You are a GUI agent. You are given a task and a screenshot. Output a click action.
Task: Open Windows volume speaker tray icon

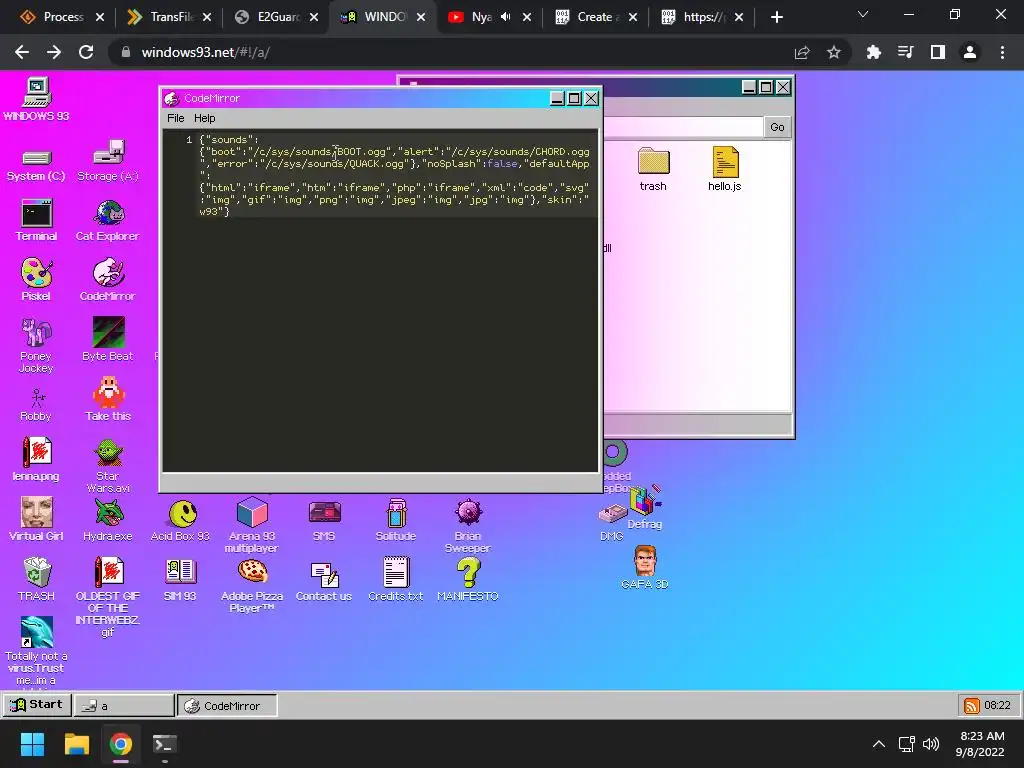[x=931, y=744]
